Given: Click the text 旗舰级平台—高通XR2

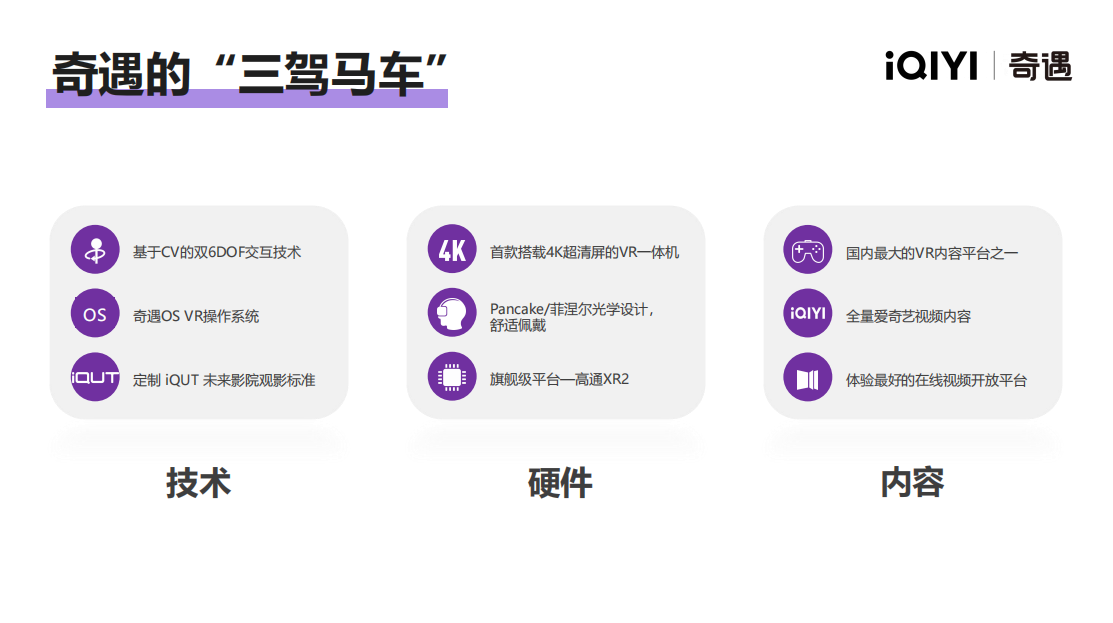Looking at the screenshot, I should pyautogui.click(x=559, y=379).
